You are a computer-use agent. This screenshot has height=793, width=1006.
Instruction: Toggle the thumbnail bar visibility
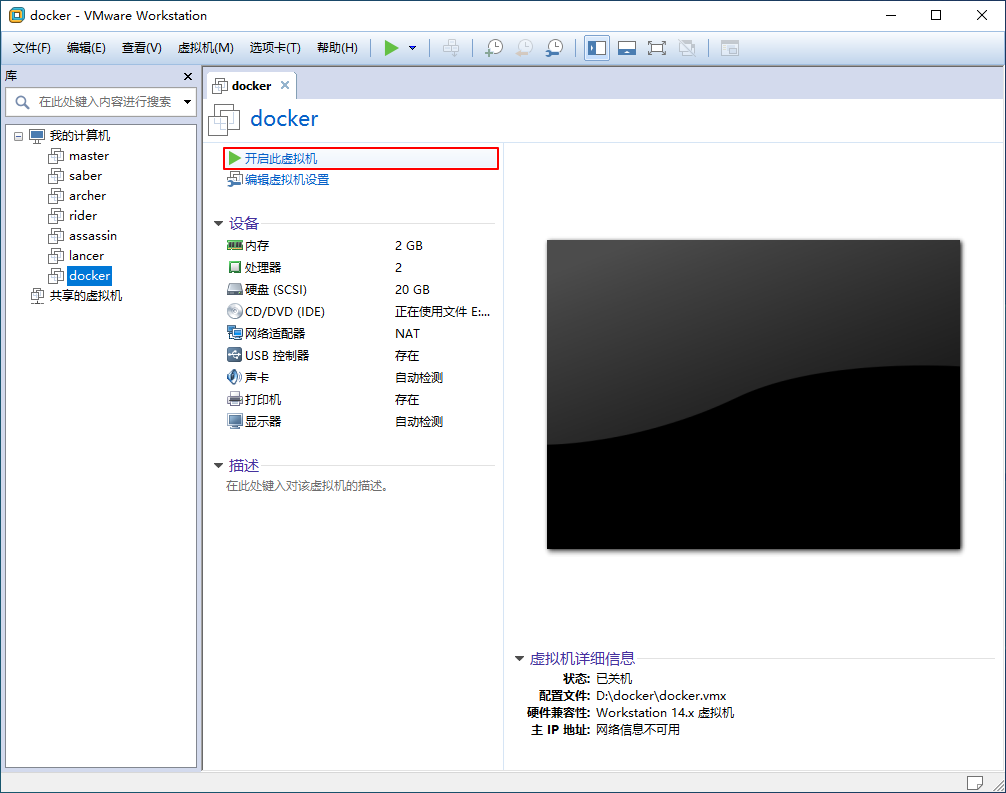626,47
